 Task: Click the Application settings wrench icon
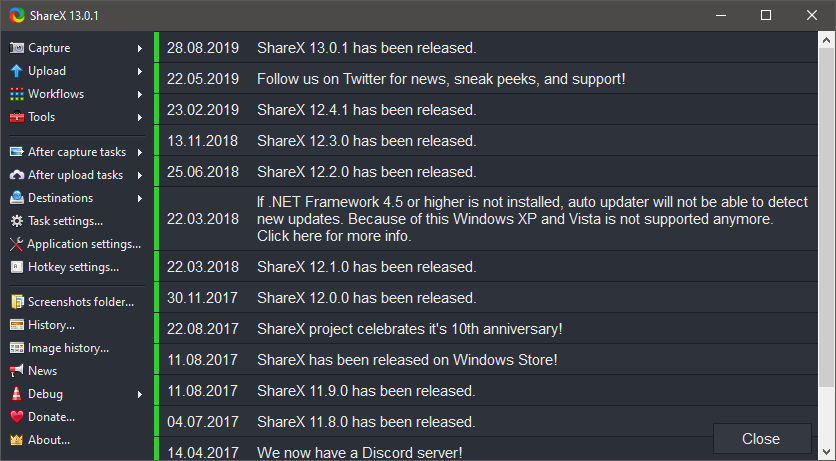[16, 244]
